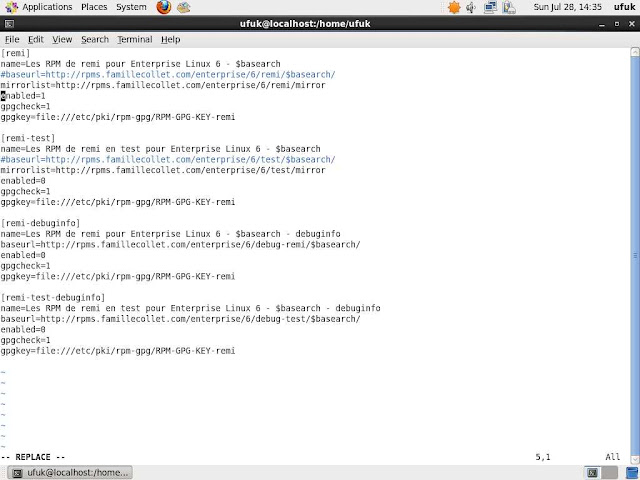Image resolution: width=640 pixels, height=480 pixels.
Task: Click the terminal scrollbar down arrow
Action: 635,460
